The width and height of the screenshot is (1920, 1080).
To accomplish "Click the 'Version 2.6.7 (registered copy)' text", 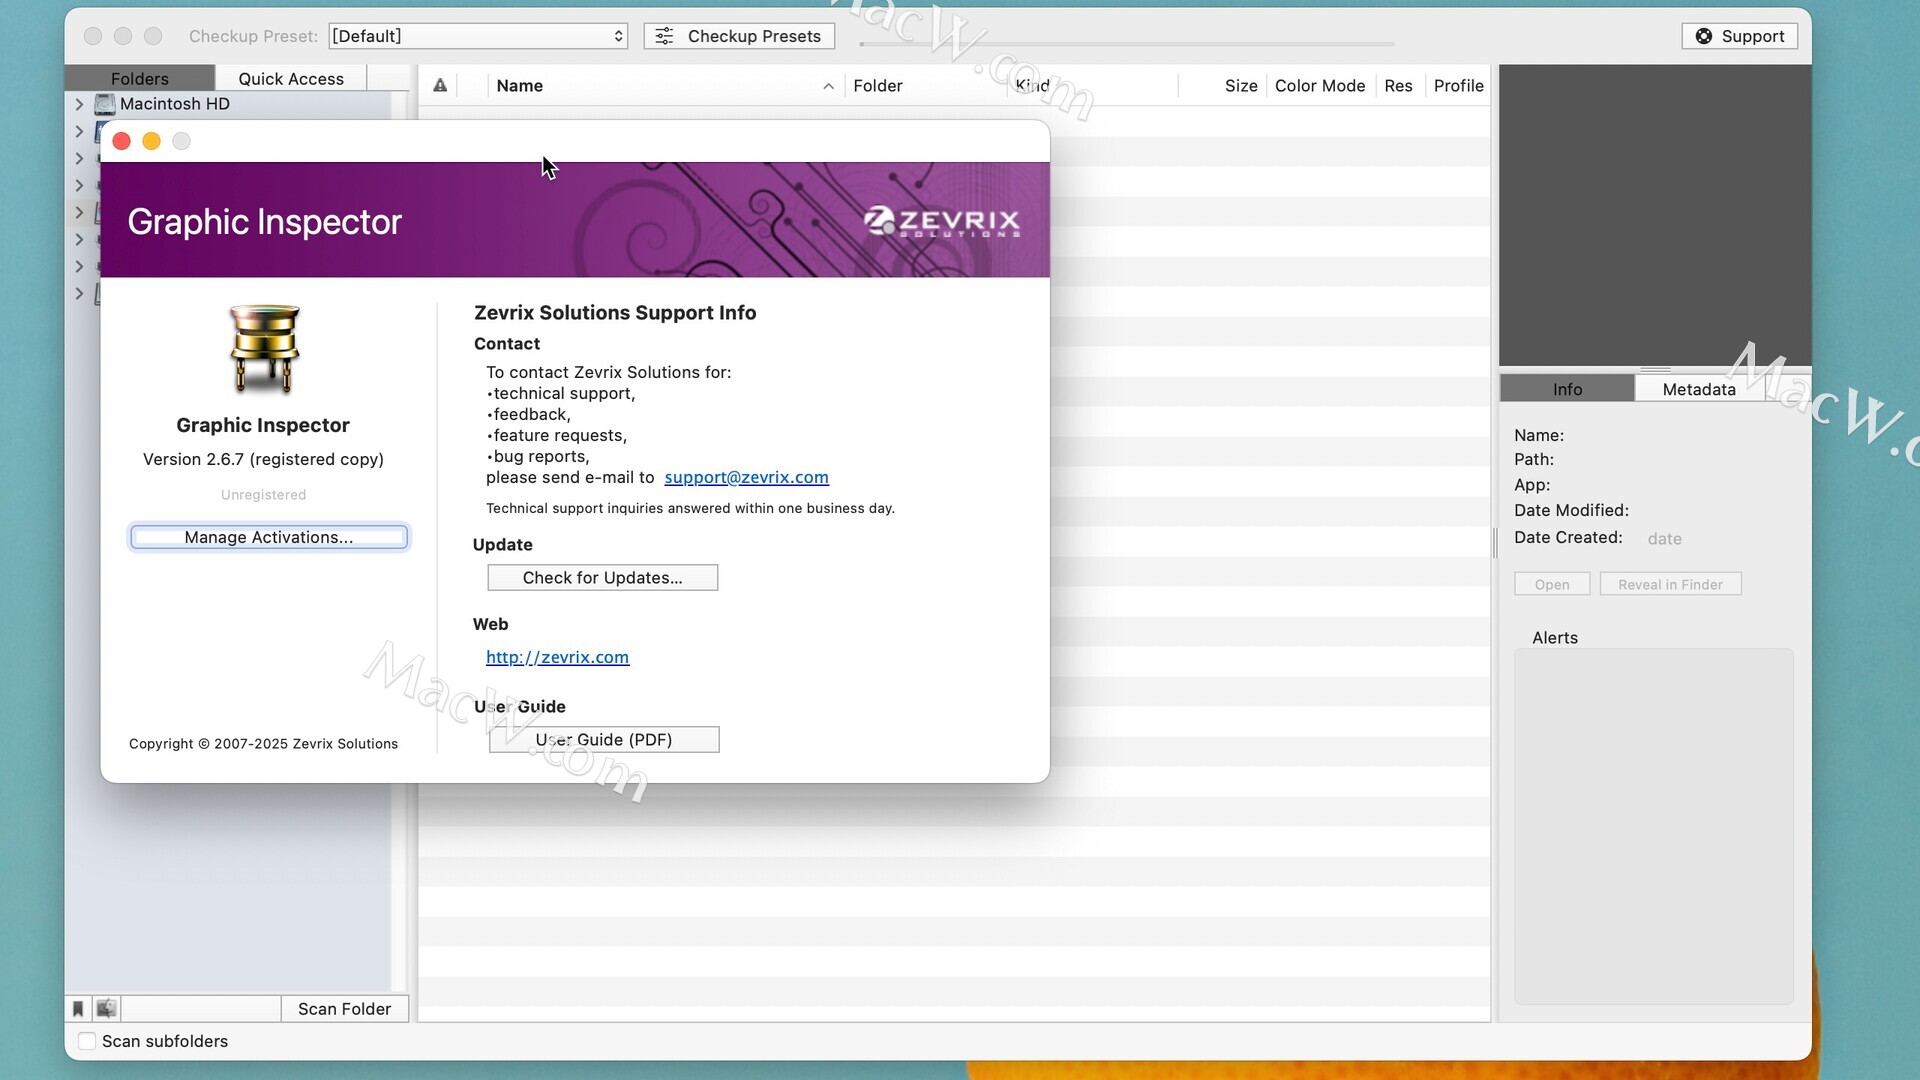I will pos(263,459).
